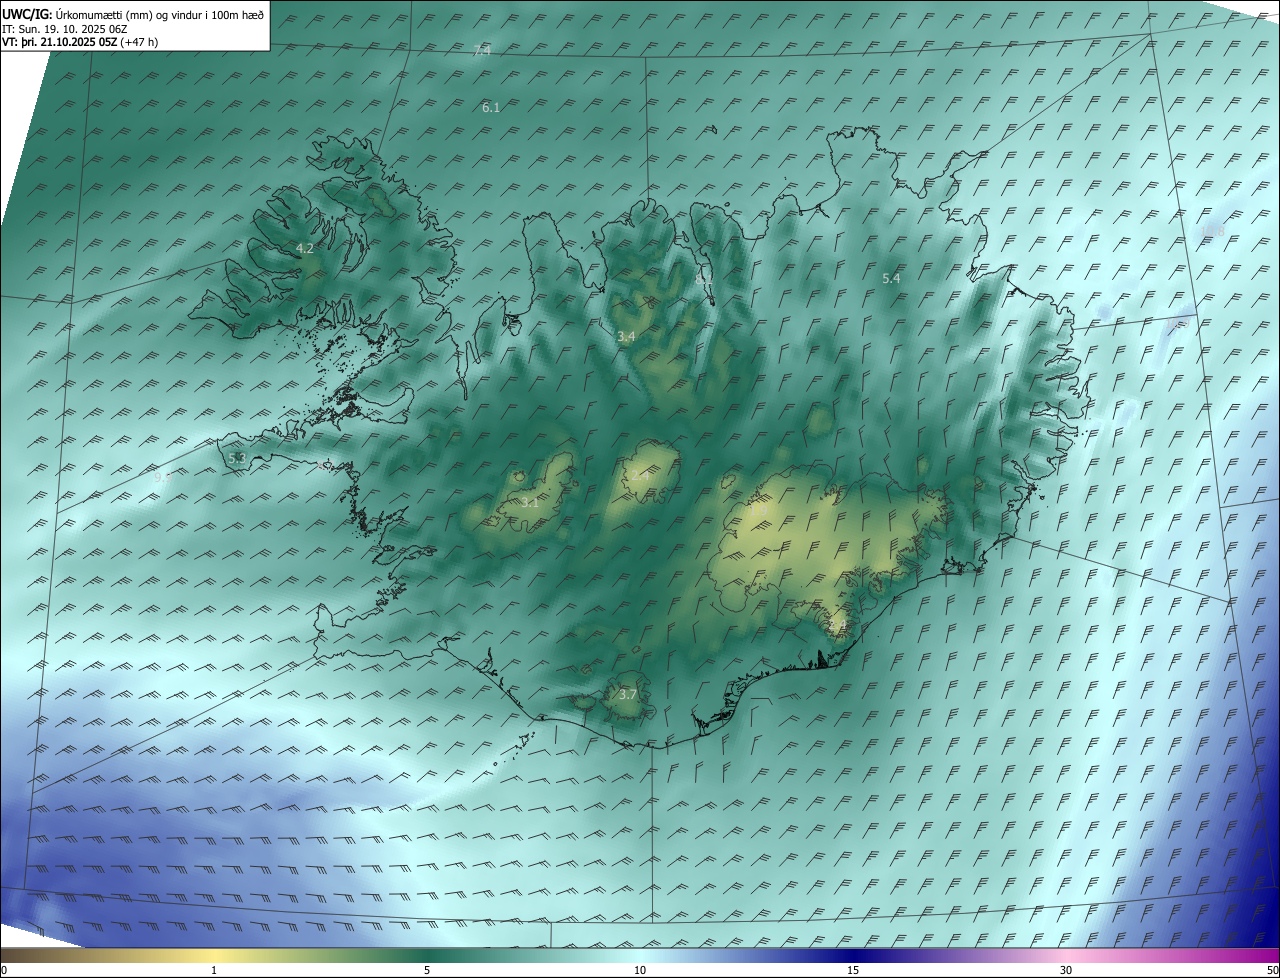Select the 4.2 value on the Westfjords

pos(305,248)
